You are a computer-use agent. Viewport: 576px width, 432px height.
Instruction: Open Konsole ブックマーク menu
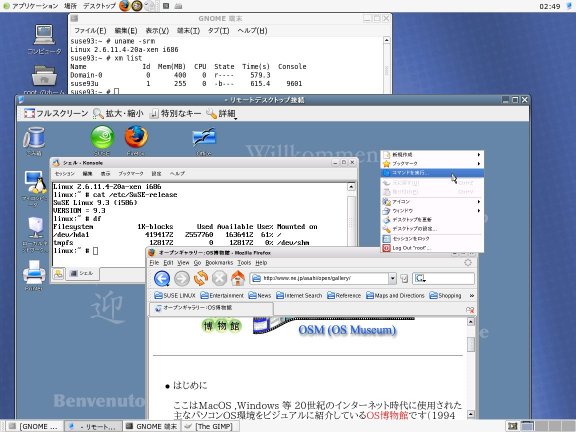(131, 173)
